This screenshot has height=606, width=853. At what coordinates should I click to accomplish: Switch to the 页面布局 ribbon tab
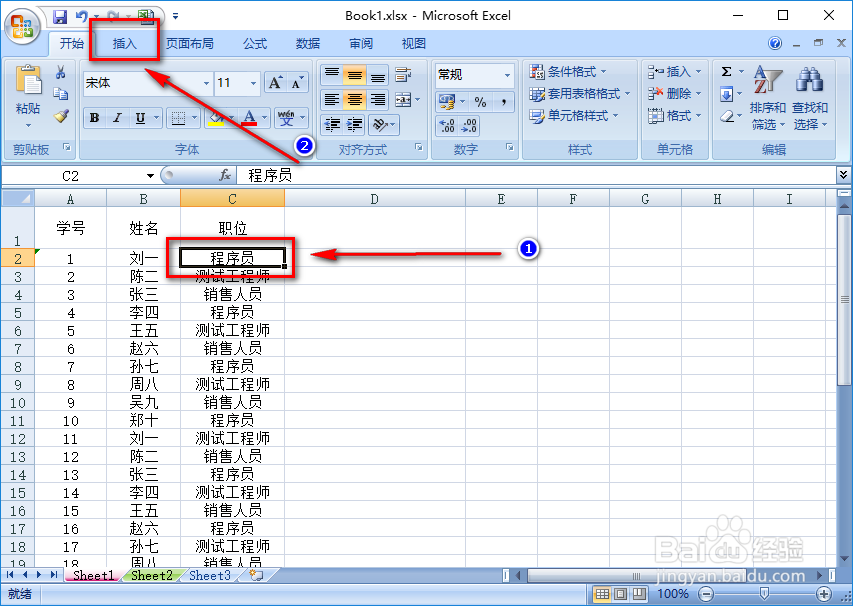(189, 44)
